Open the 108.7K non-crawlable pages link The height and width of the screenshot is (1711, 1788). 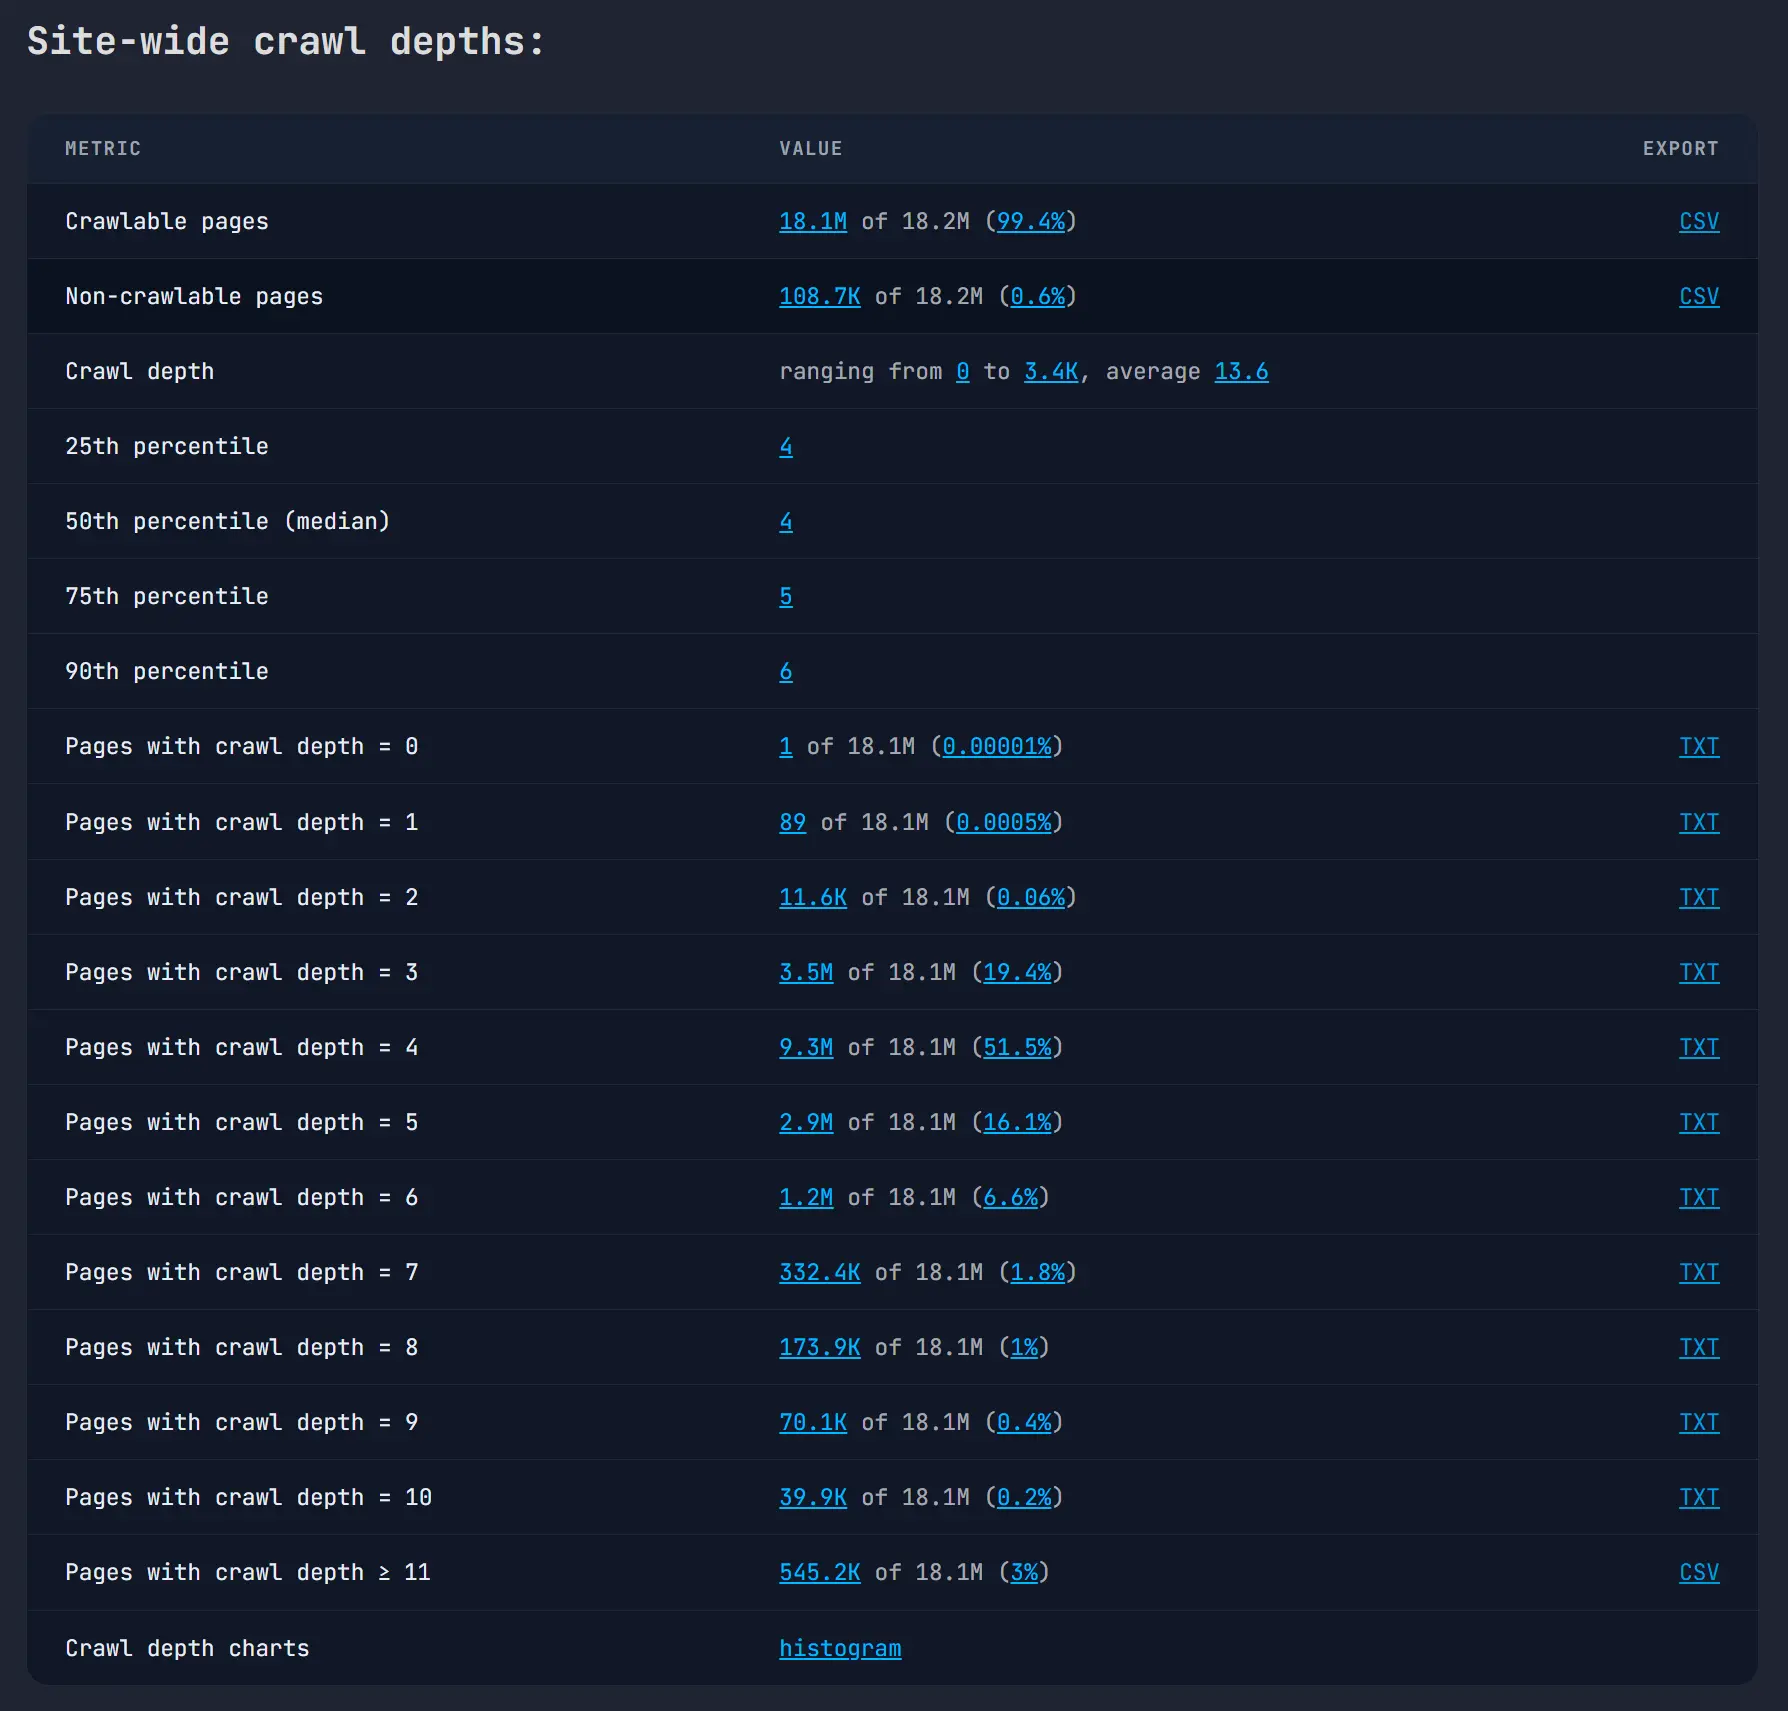coord(820,296)
